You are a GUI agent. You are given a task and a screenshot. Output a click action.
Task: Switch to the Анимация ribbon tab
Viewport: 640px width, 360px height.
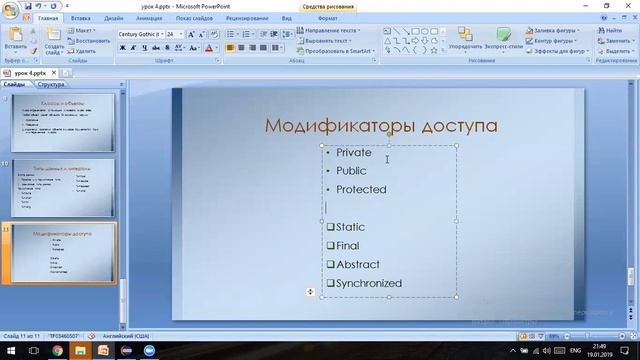point(149,18)
